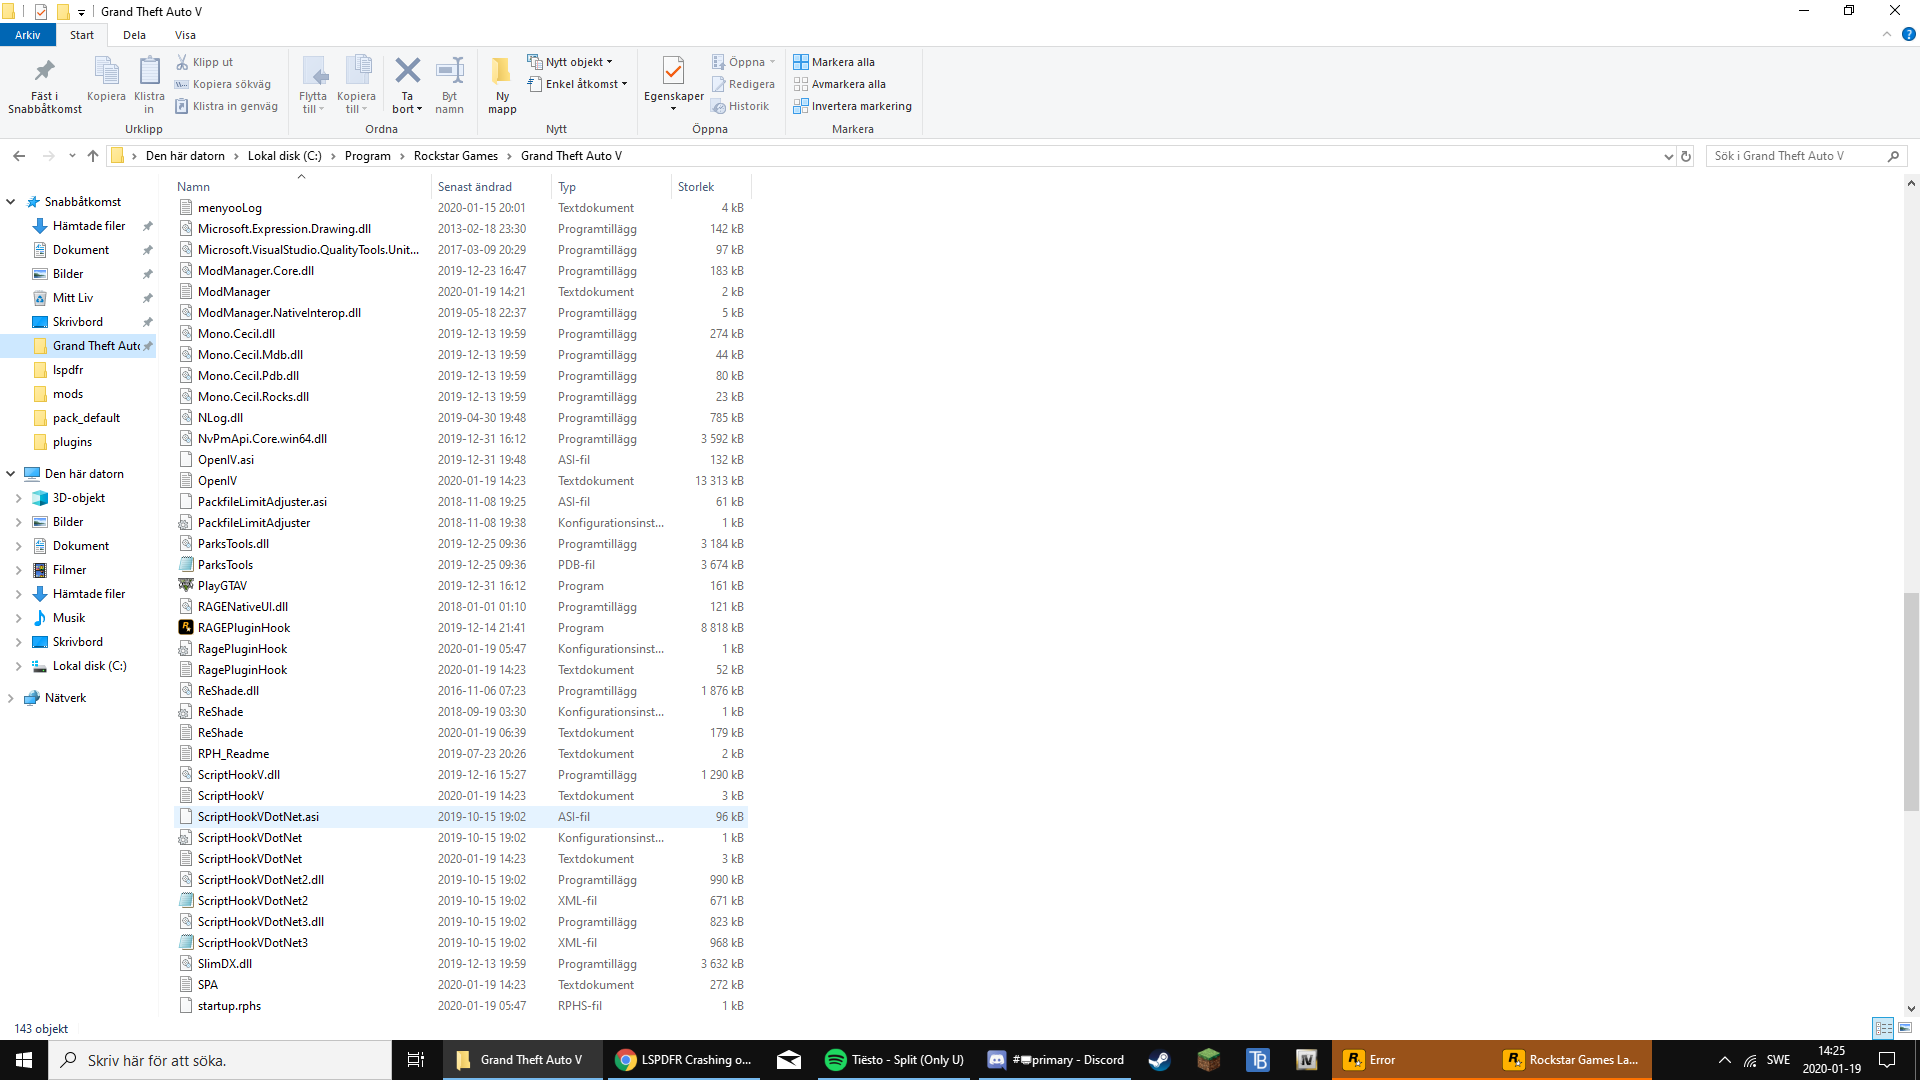Click the Ny mapp folder icon
Image resolution: width=1920 pixels, height=1080 pixels.
pos(502,72)
